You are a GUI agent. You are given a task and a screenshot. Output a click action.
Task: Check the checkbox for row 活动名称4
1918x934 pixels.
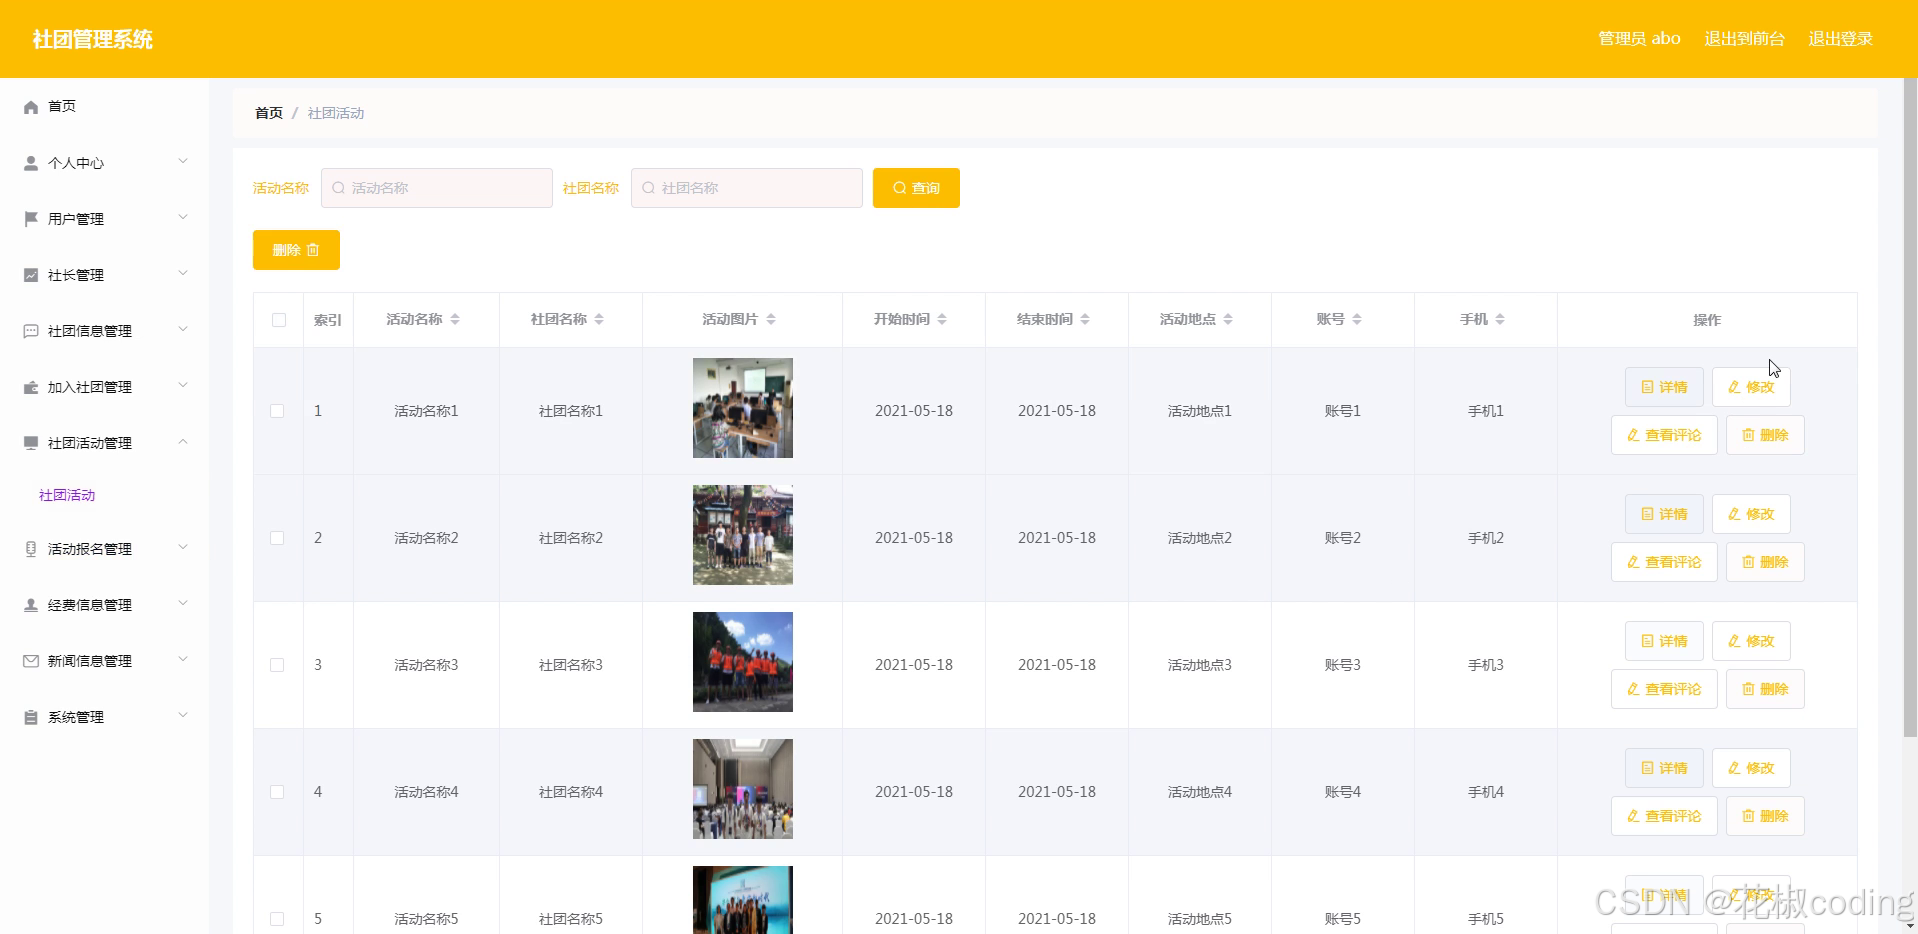click(x=277, y=792)
